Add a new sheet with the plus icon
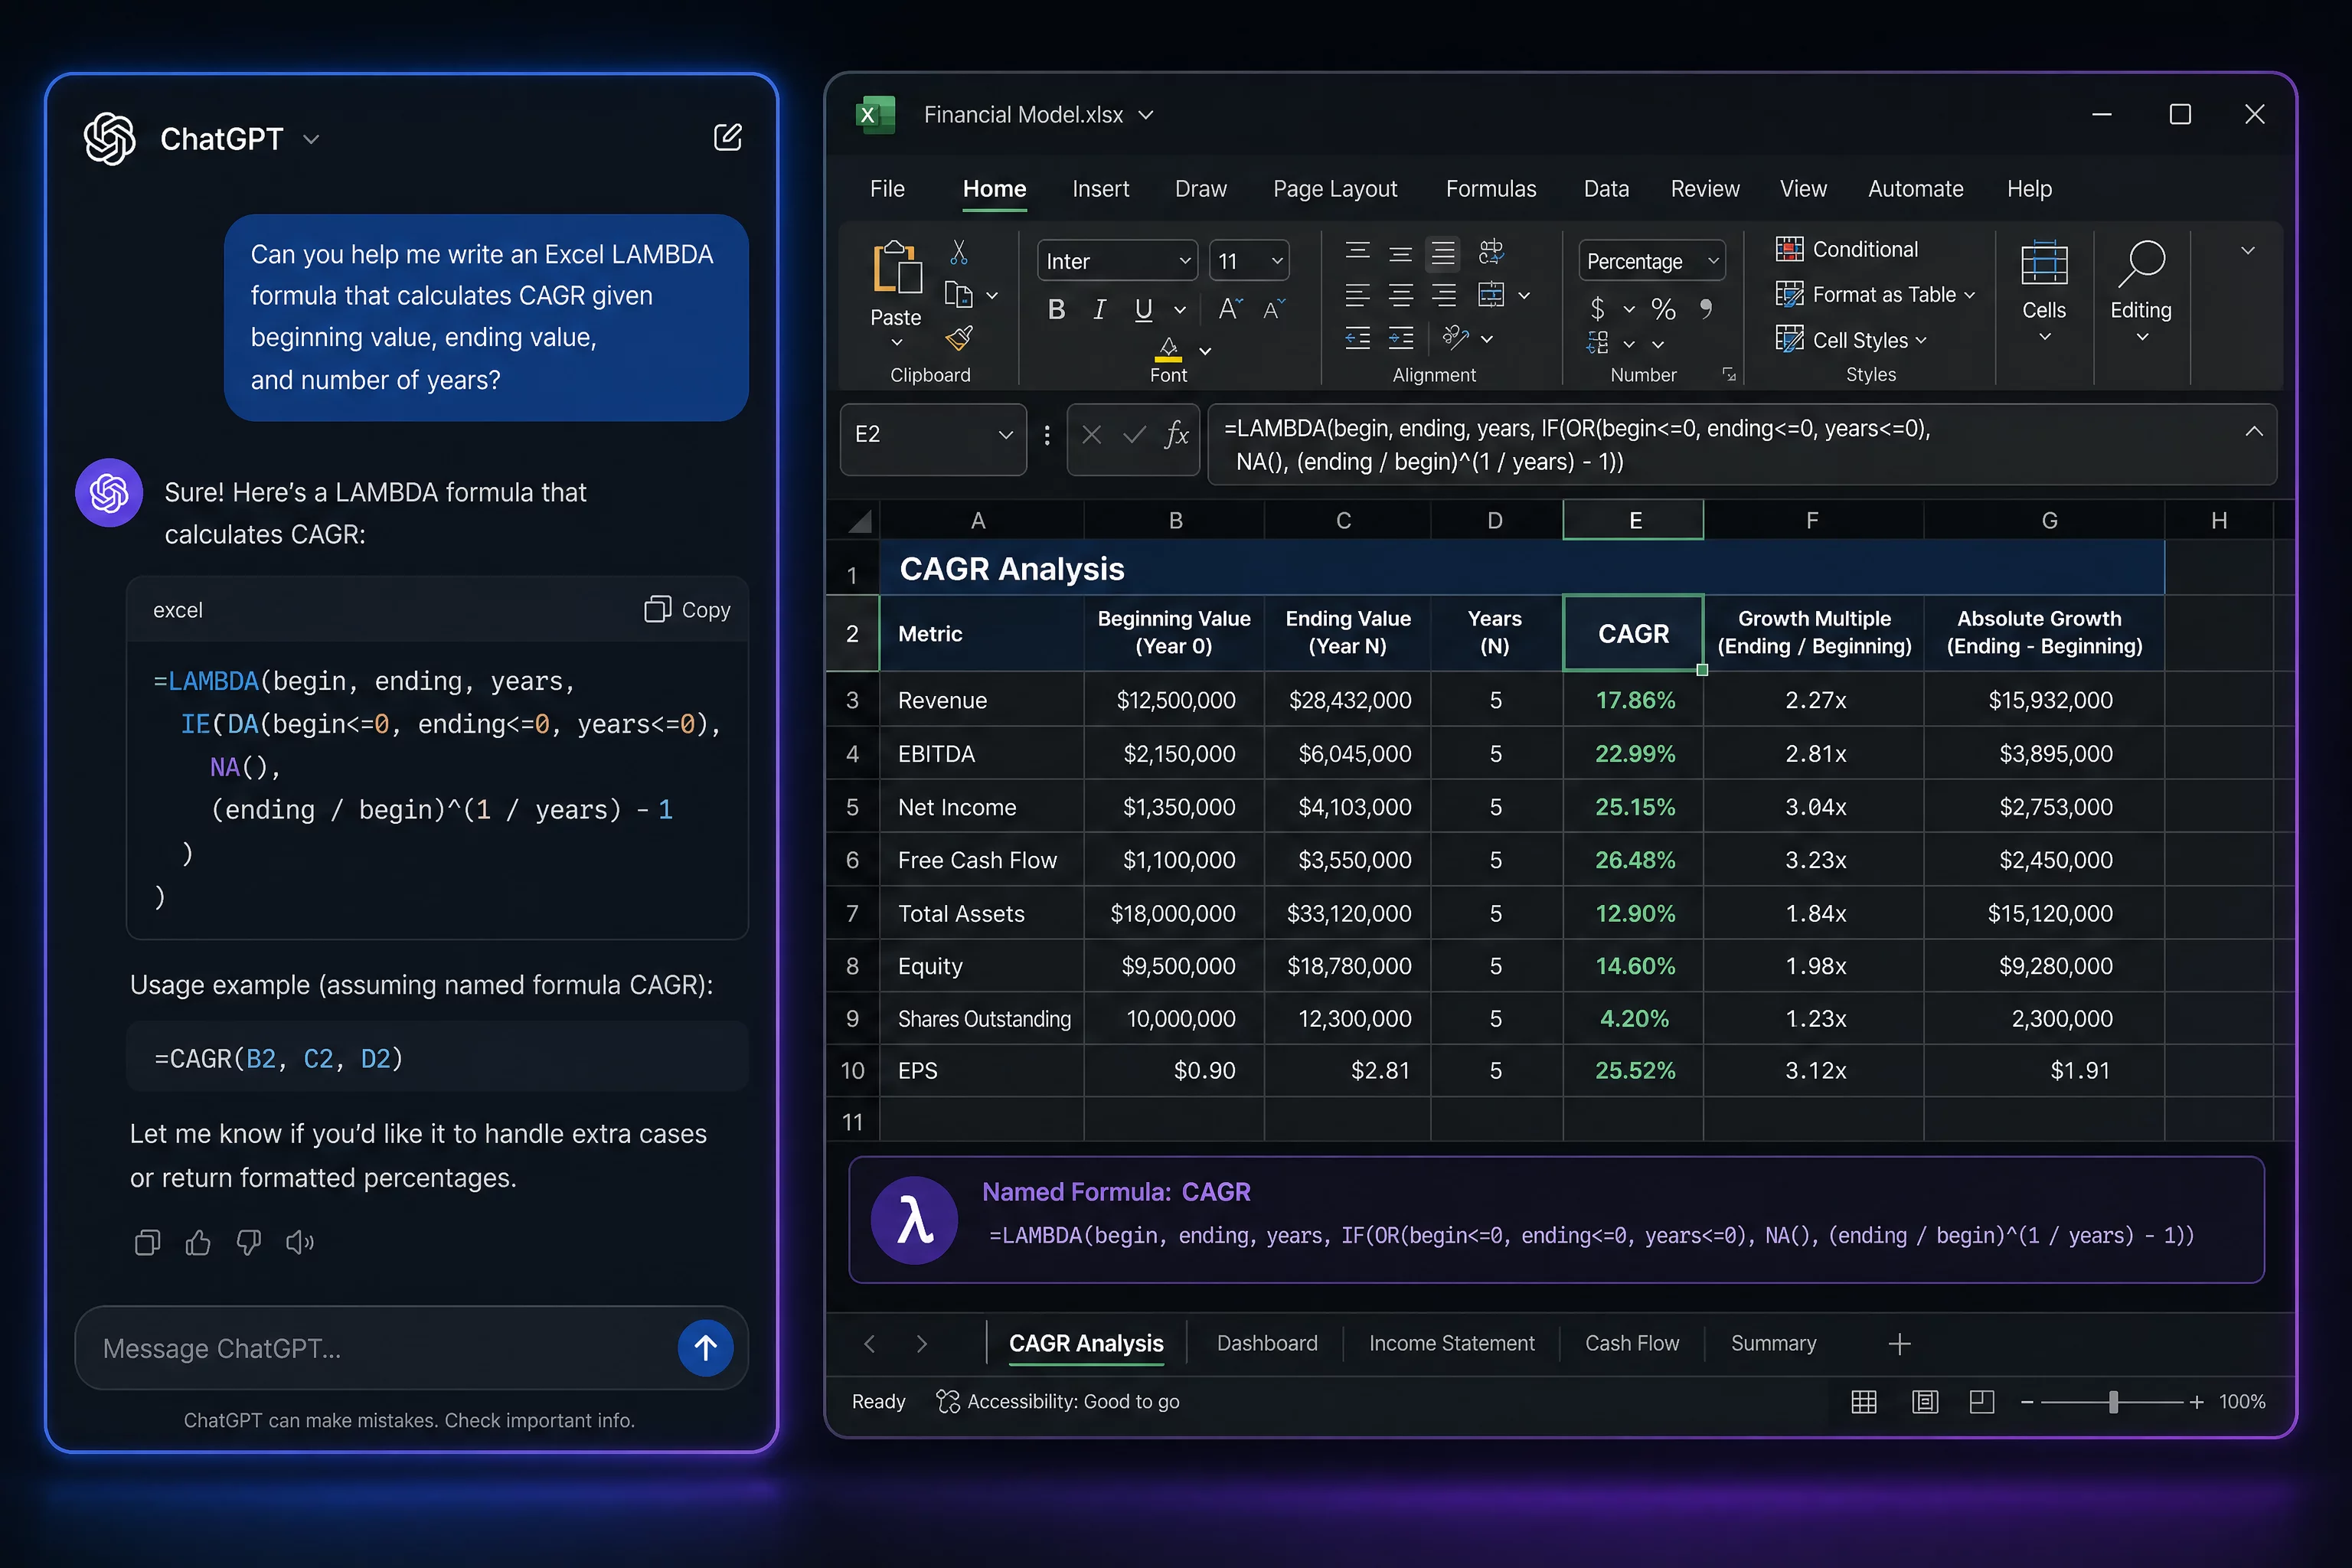 tap(1899, 1344)
